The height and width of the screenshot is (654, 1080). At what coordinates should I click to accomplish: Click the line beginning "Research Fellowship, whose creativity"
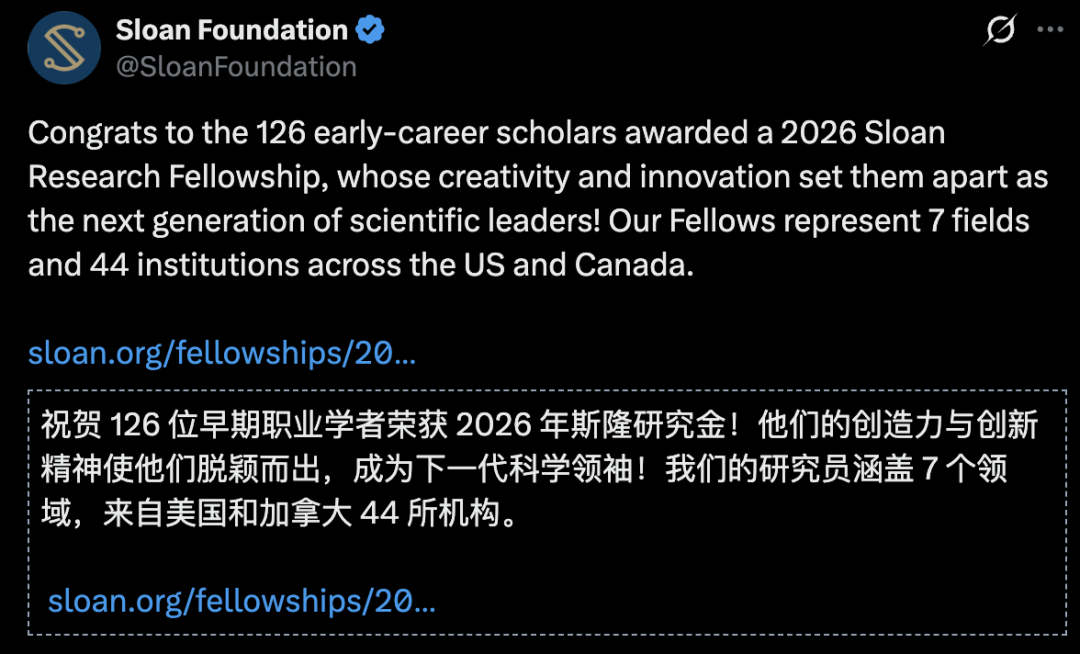coord(538,177)
